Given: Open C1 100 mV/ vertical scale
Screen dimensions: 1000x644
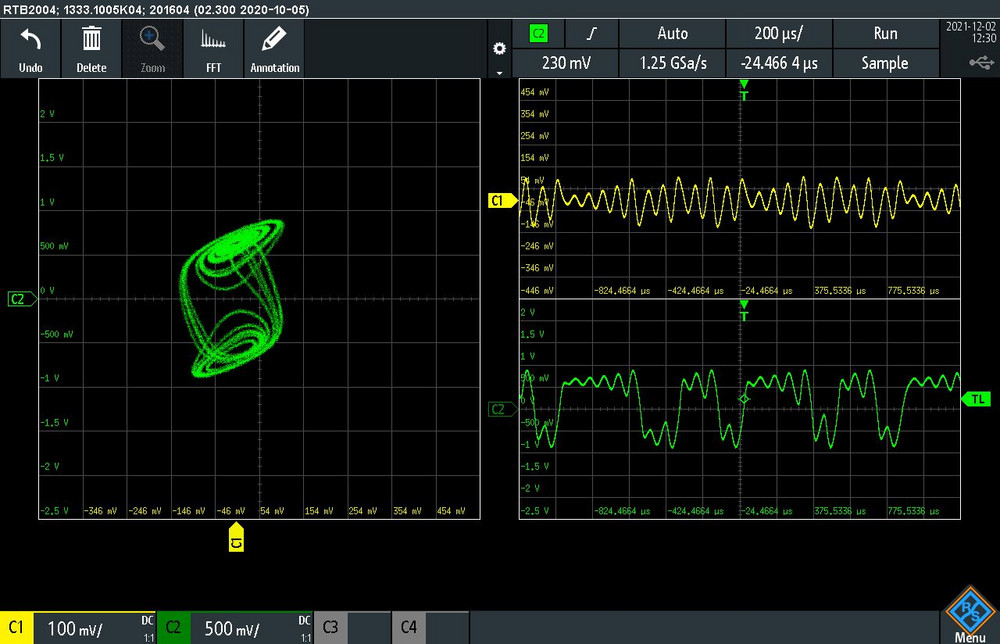Looking at the screenshot, I should (x=94, y=629).
